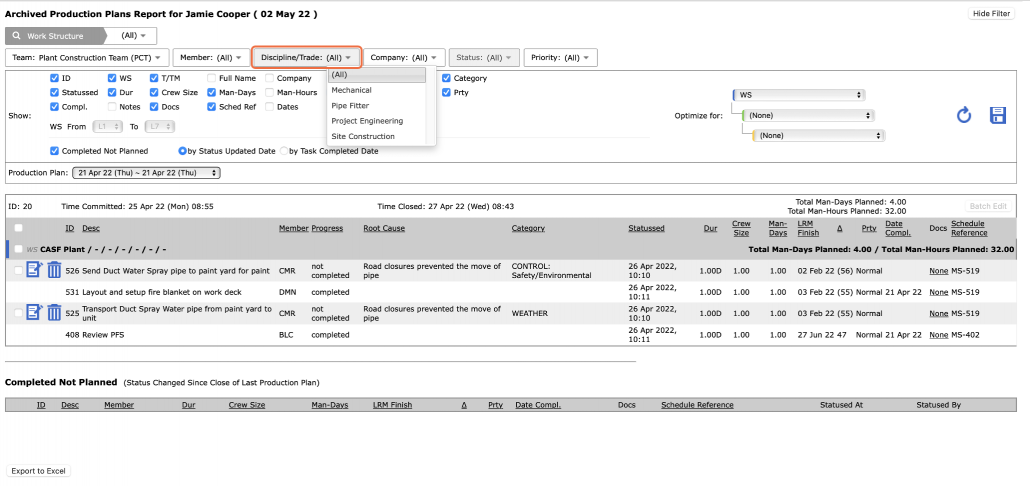Viewport: 1030px width, 486px height.
Task: Uncheck the Statussed column checkbox
Action: point(55,93)
